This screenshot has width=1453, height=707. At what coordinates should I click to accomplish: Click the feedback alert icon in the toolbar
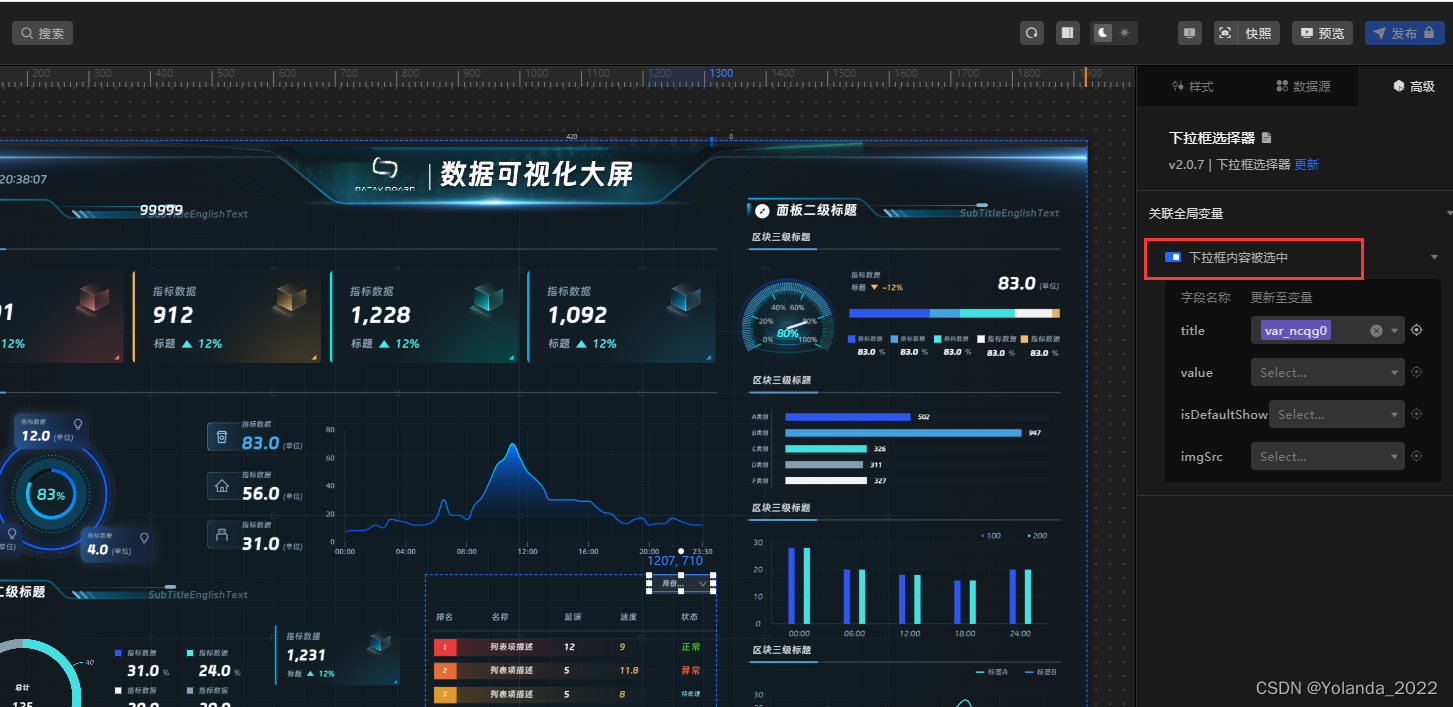point(1190,33)
